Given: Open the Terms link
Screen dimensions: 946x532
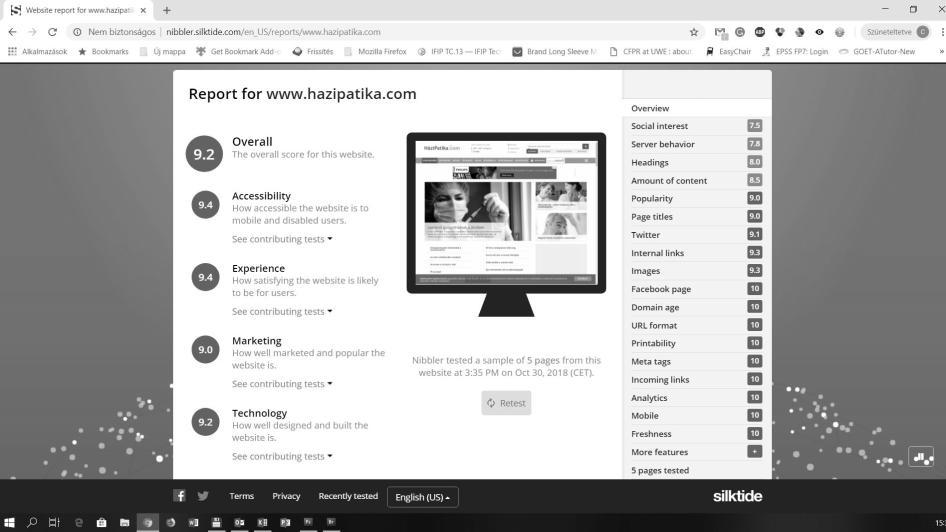Looking at the screenshot, I should click(241, 496).
